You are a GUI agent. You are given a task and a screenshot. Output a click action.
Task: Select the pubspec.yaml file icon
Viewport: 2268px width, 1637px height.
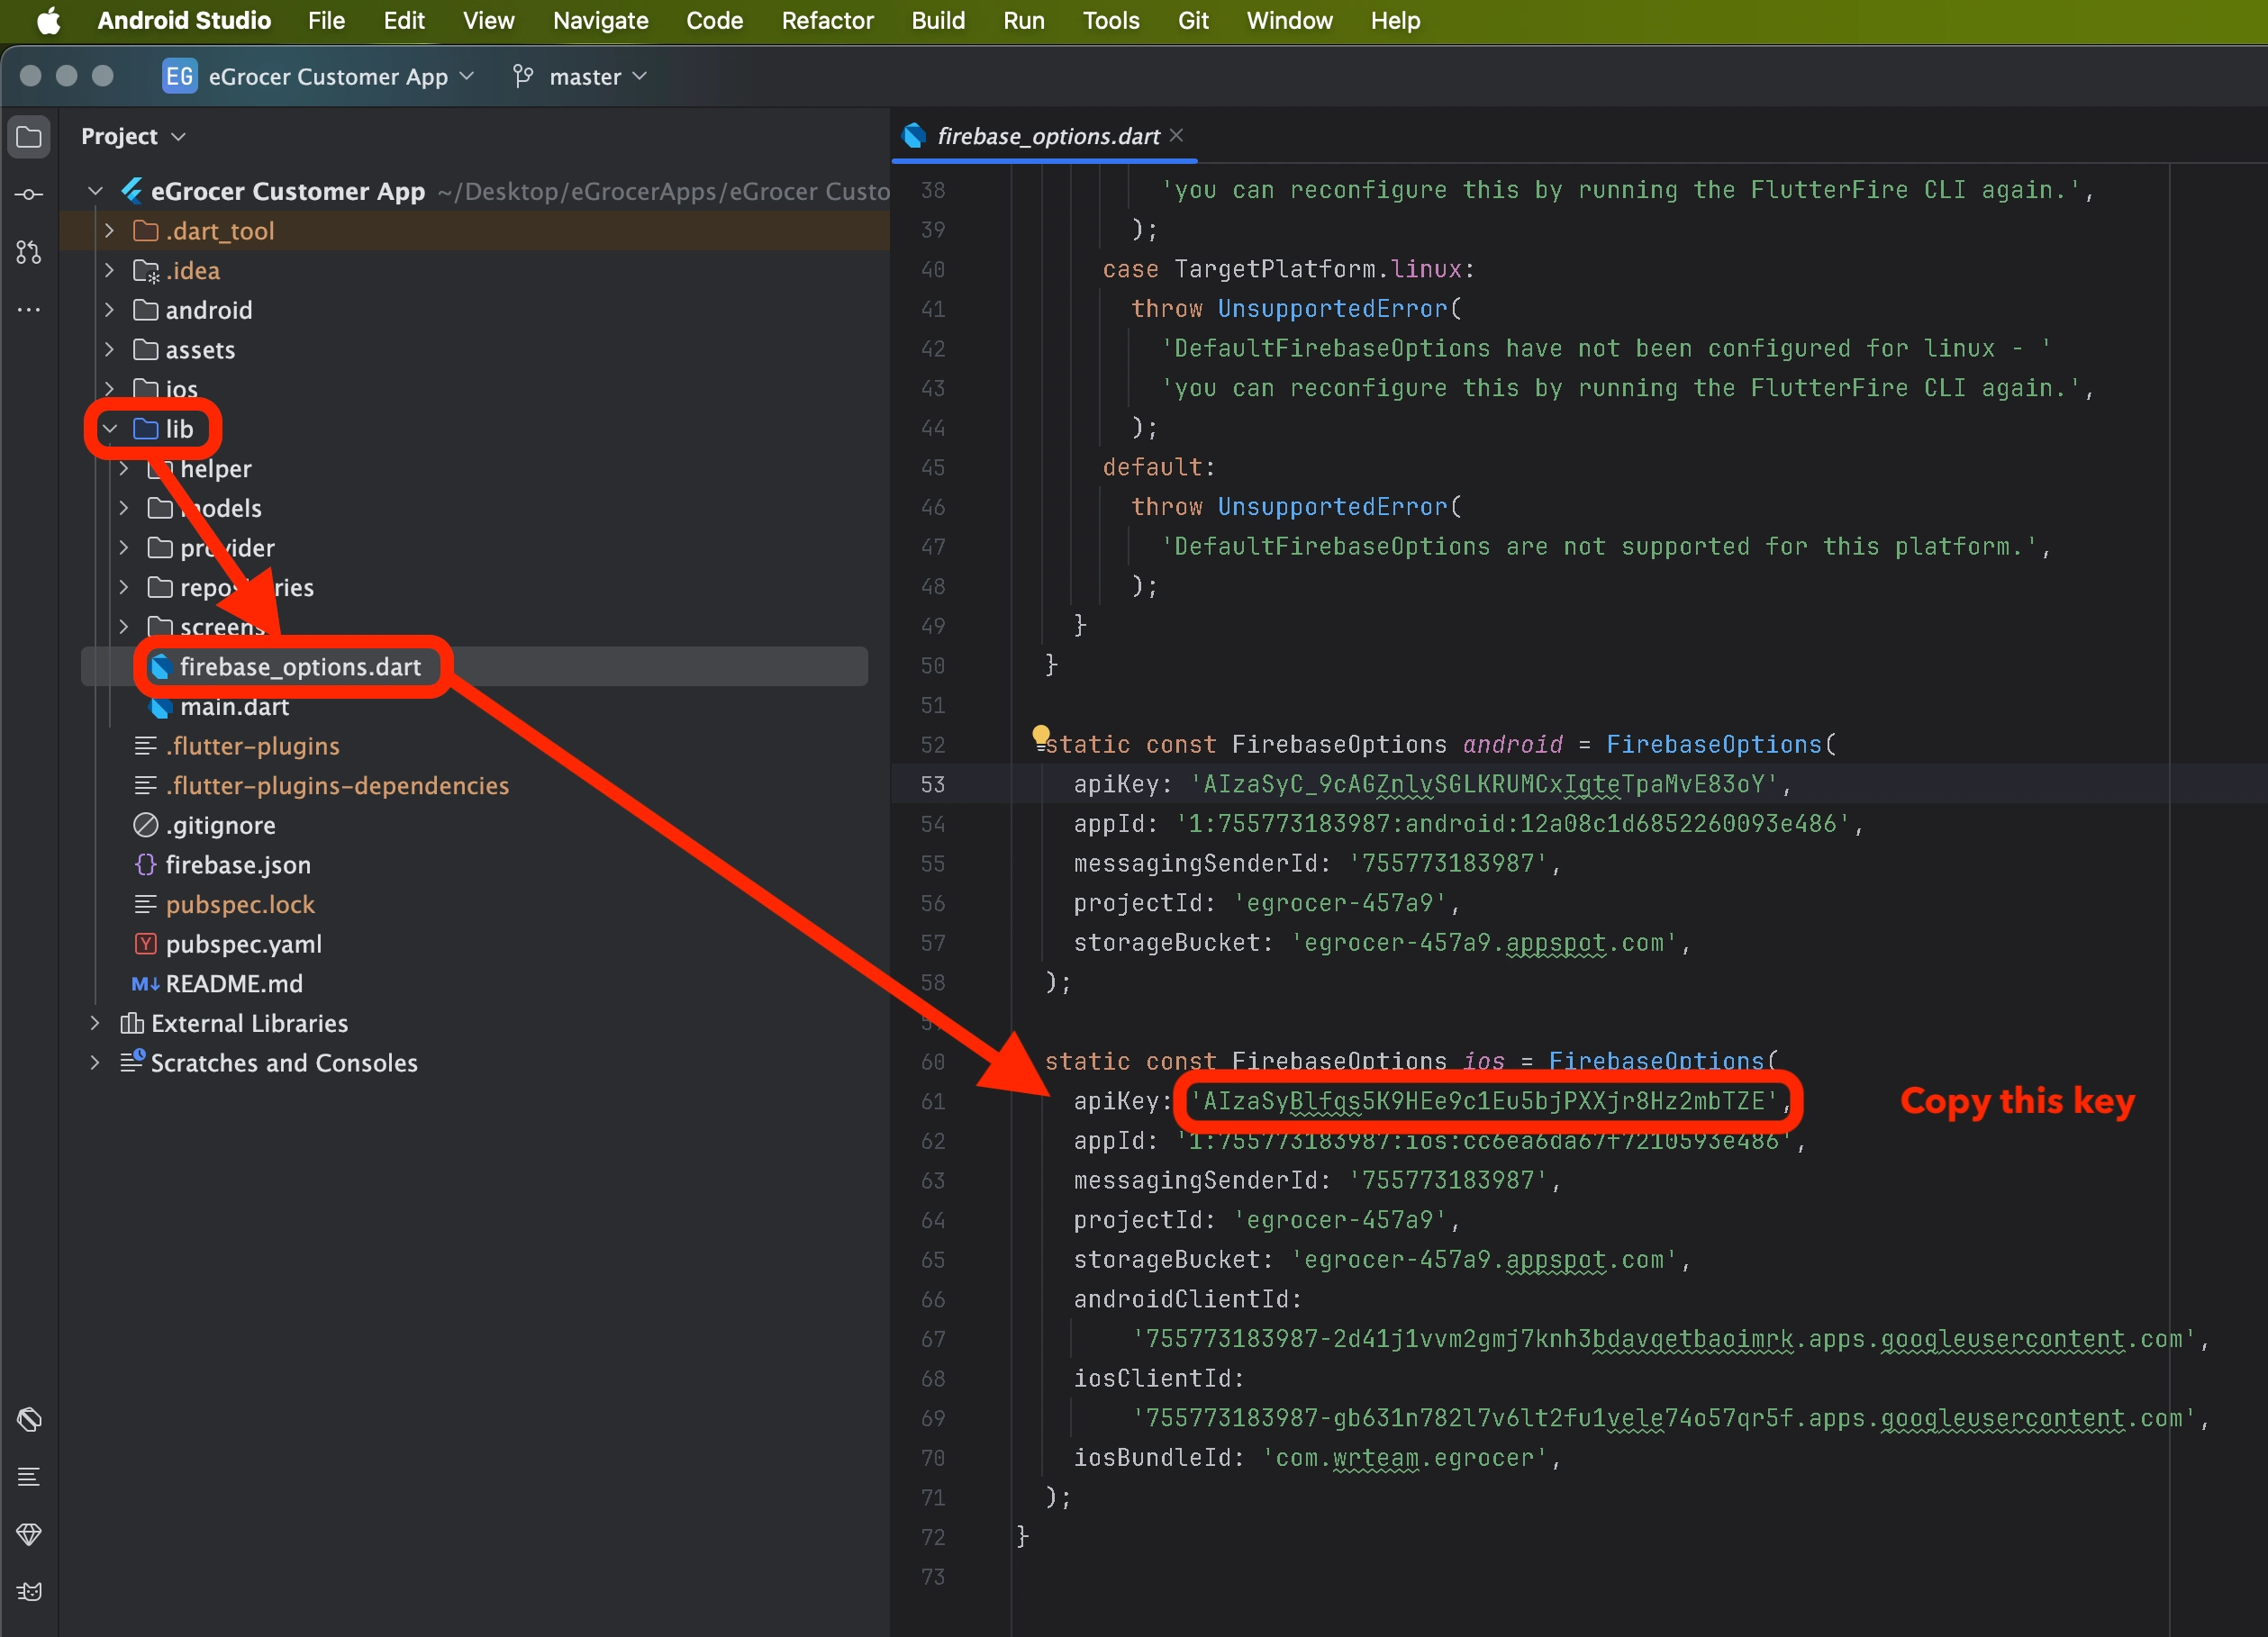coord(145,943)
